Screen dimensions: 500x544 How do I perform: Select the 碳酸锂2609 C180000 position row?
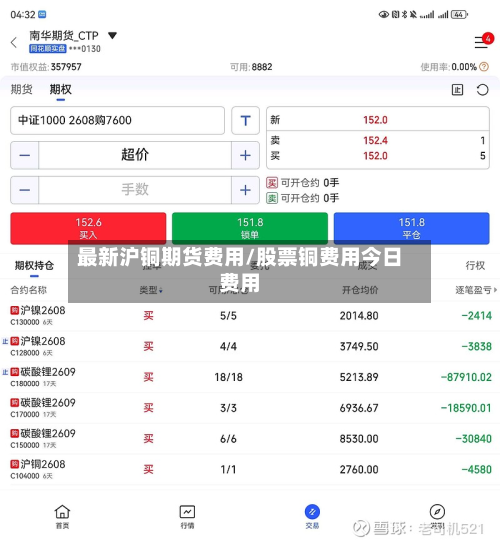coord(250,377)
